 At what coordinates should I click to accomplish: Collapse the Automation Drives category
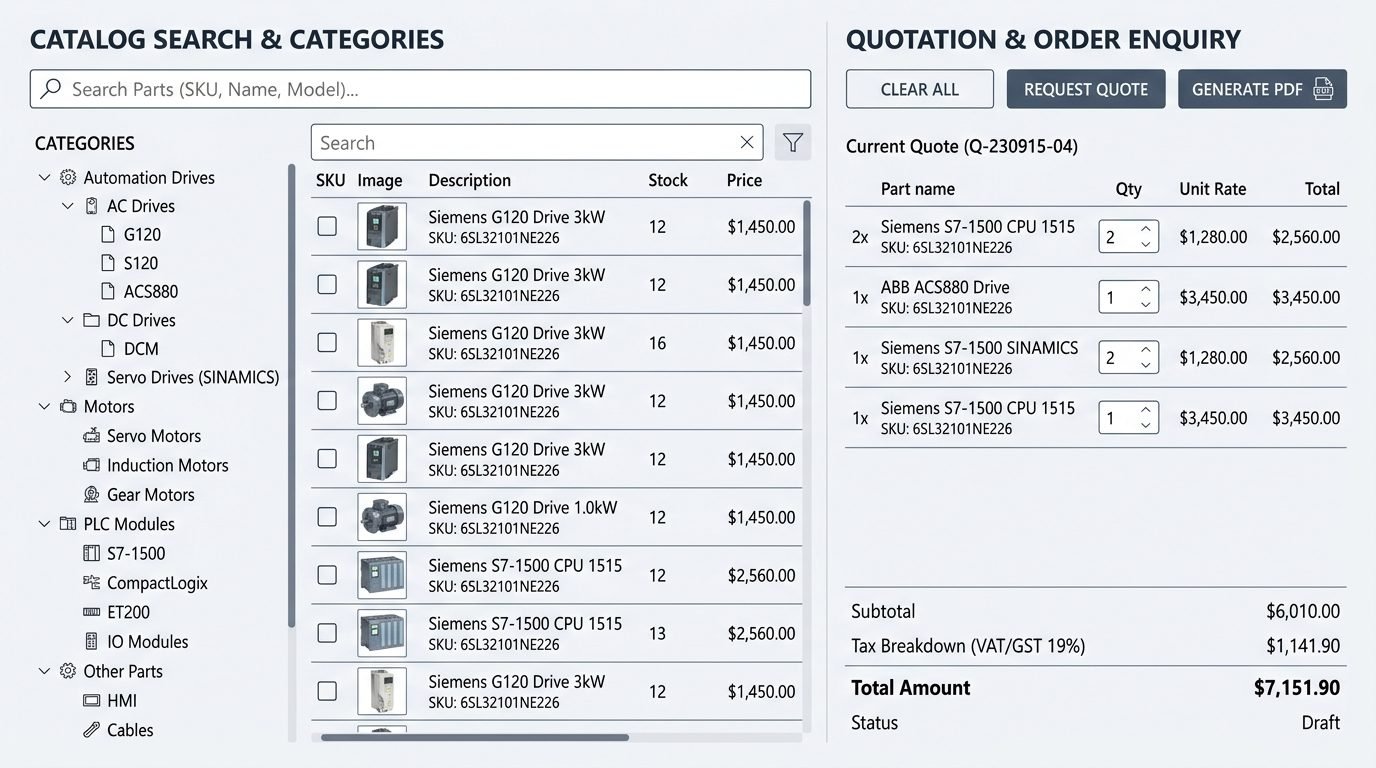[x=44, y=177]
